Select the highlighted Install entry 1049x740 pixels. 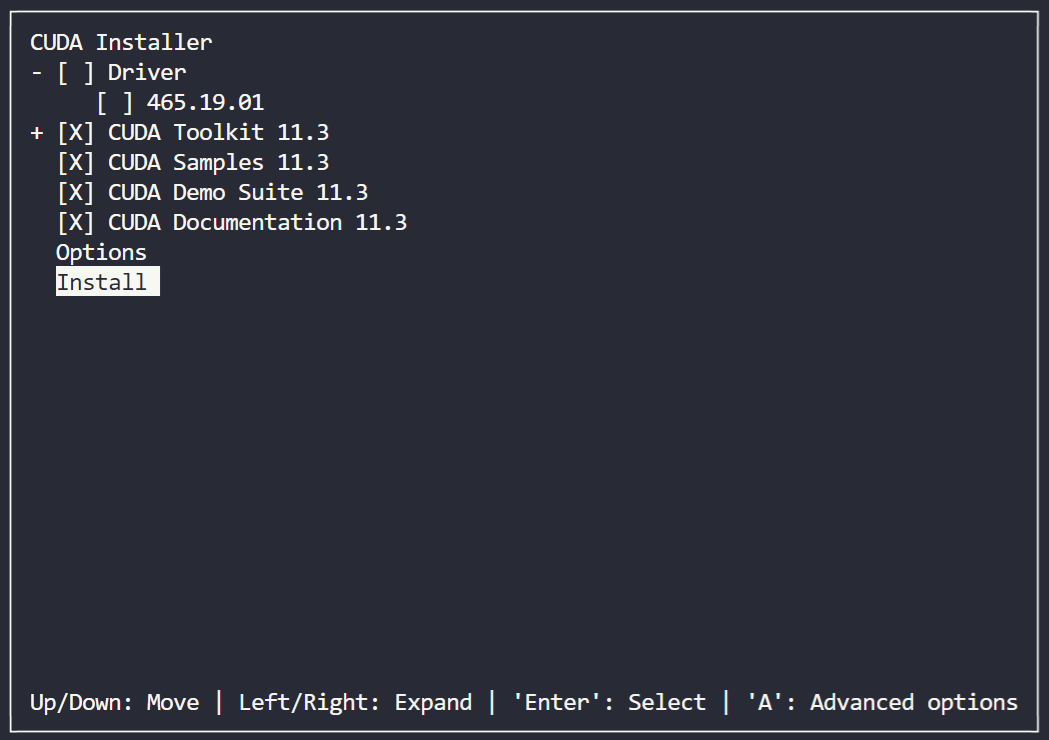point(108,282)
